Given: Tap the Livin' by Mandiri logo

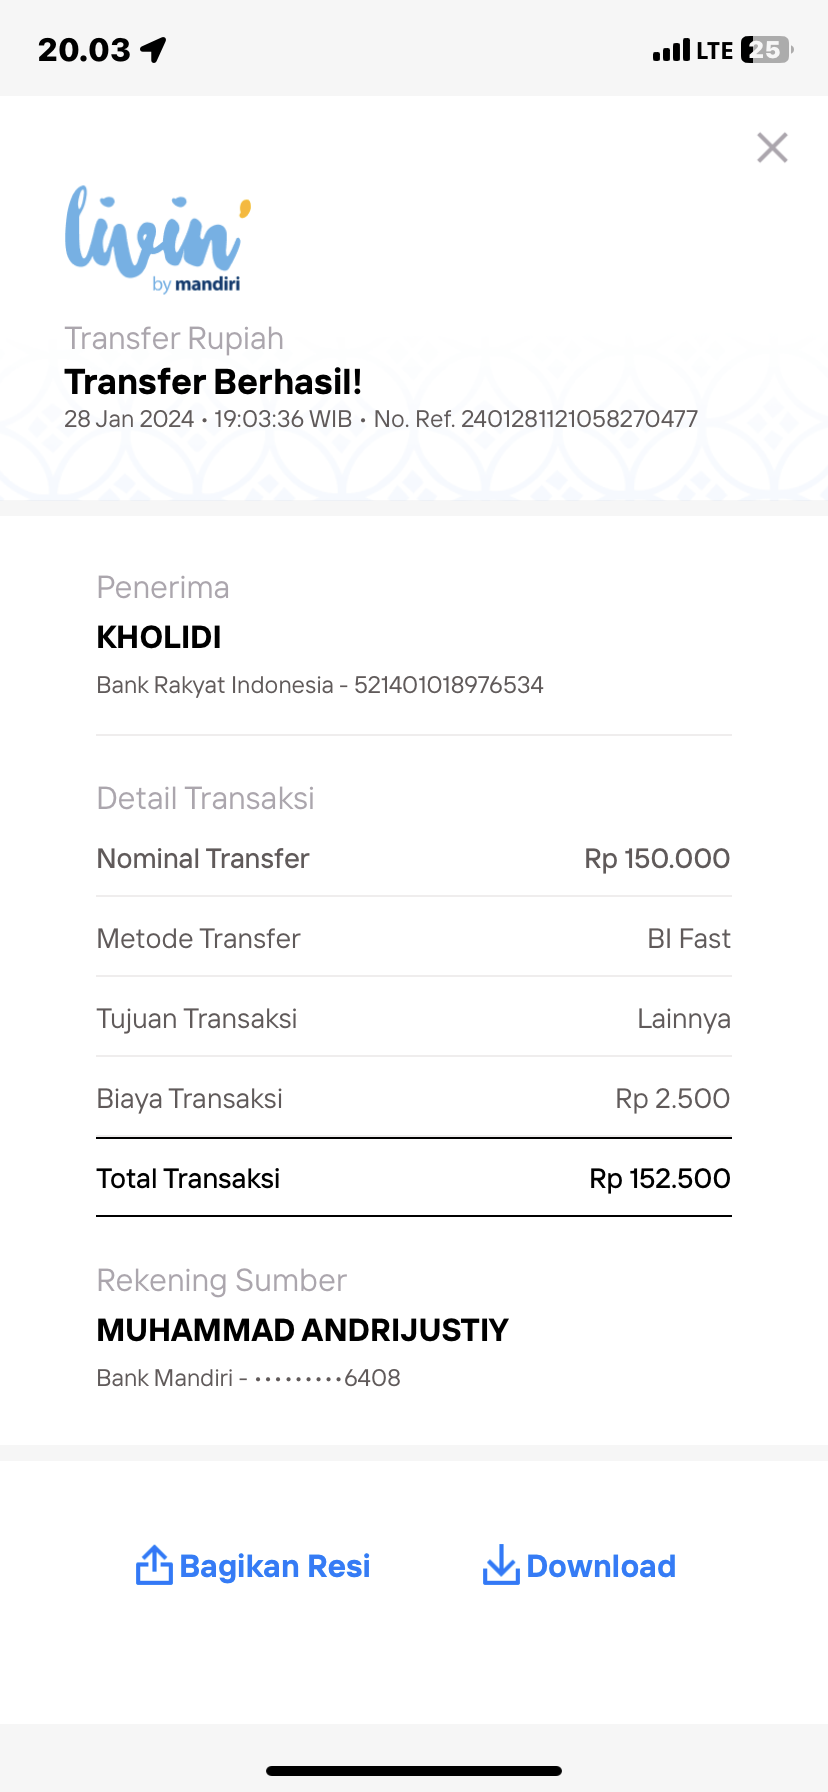Looking at the screenshot, I should tap(157, 239).
